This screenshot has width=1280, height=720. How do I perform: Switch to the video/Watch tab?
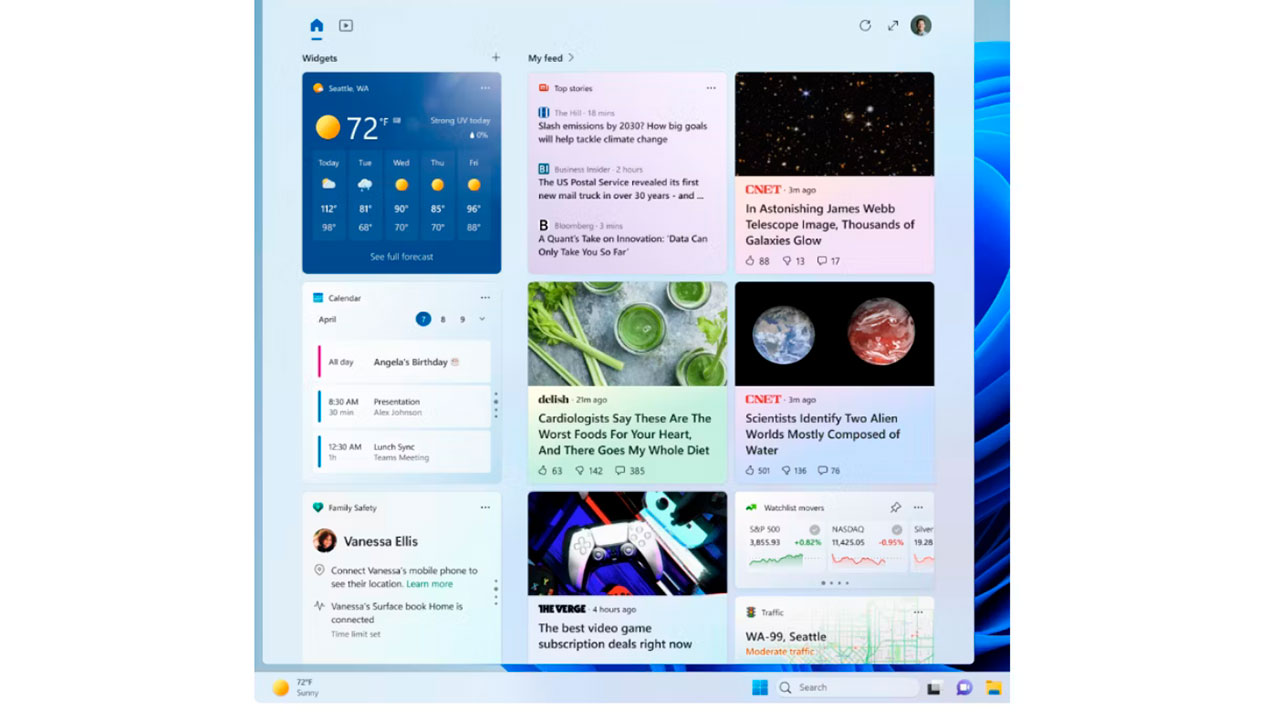point(346,26)
